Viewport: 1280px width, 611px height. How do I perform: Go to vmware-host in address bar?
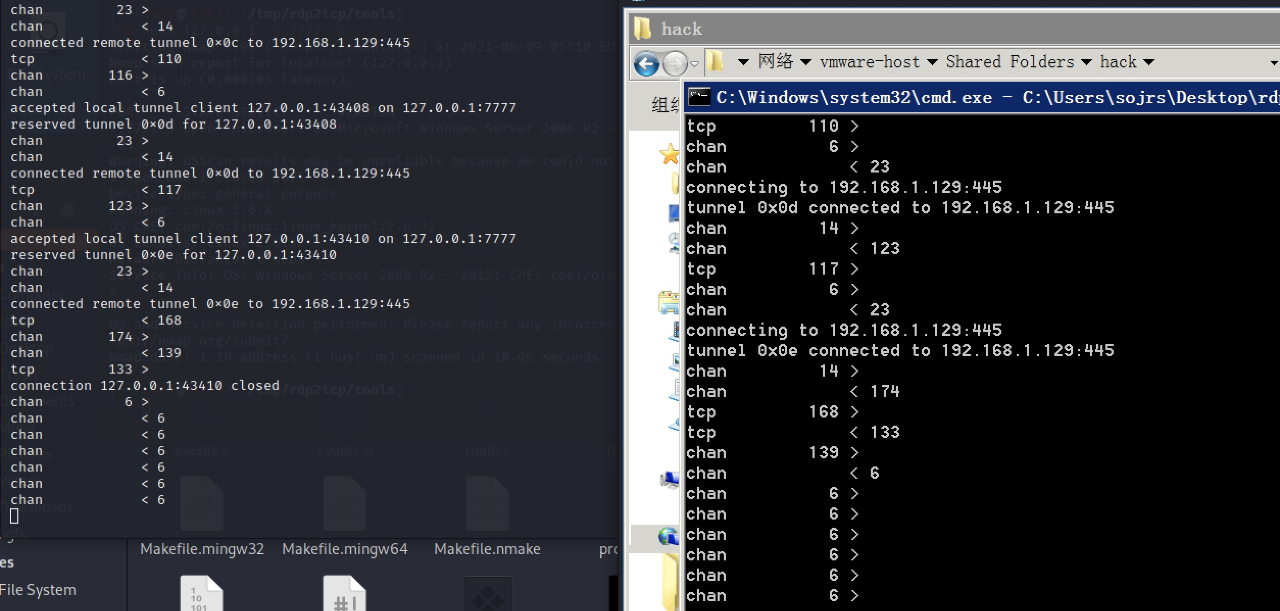pyautogui.click(x=869, y=62)
